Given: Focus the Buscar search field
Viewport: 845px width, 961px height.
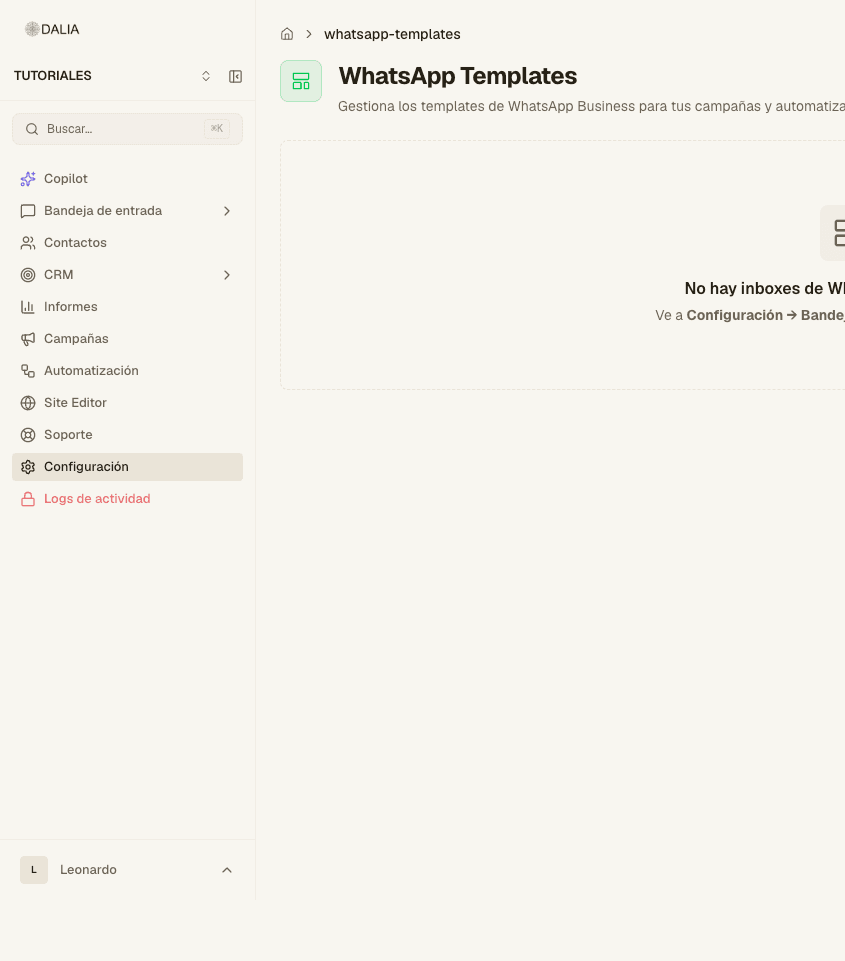Looking at the screenshot, I should coord(127,129).
